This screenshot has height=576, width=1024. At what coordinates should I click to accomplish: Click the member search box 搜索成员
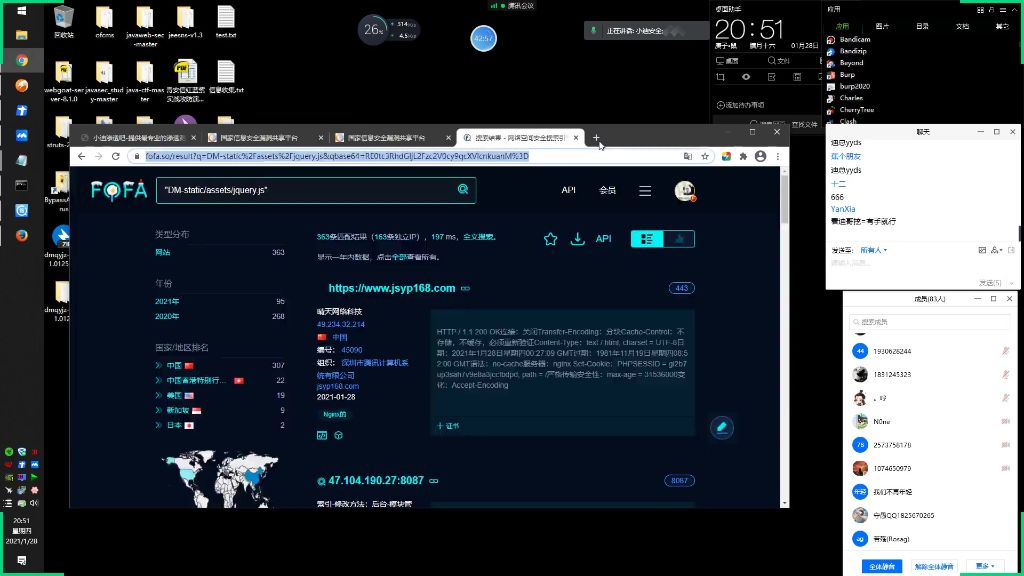coord(930,322)
